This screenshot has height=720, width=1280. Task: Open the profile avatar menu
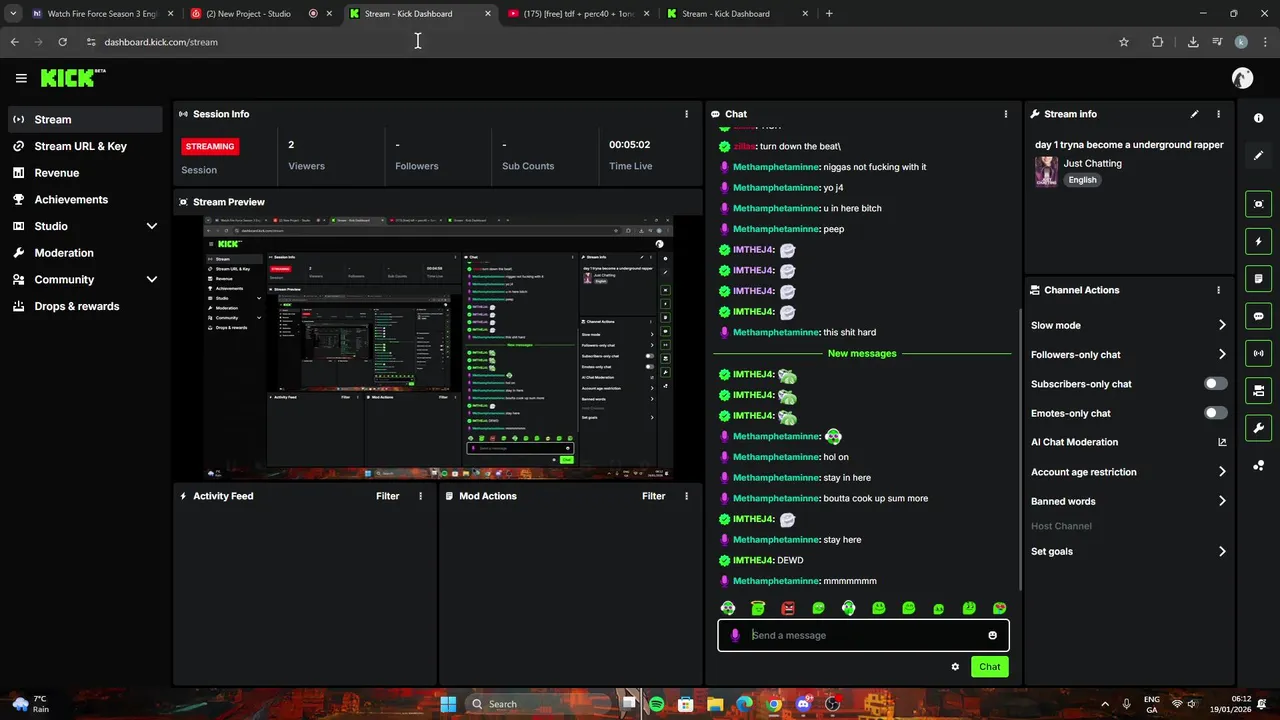pos(1242,78)
